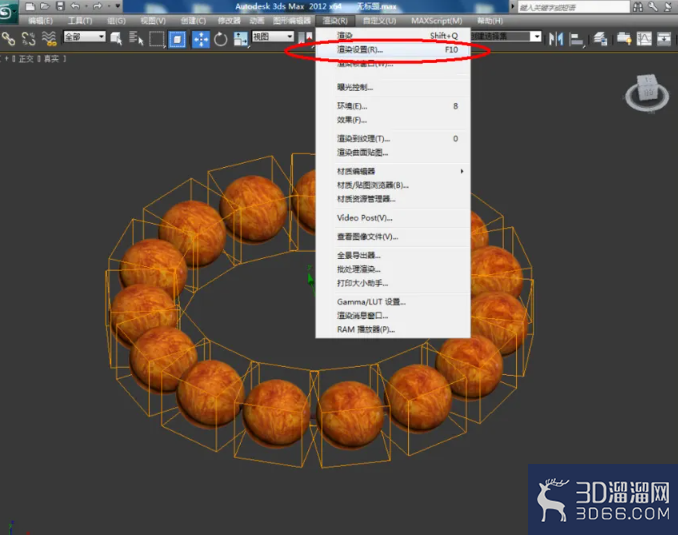Select the Unlink Selection tool

(29, 39)
